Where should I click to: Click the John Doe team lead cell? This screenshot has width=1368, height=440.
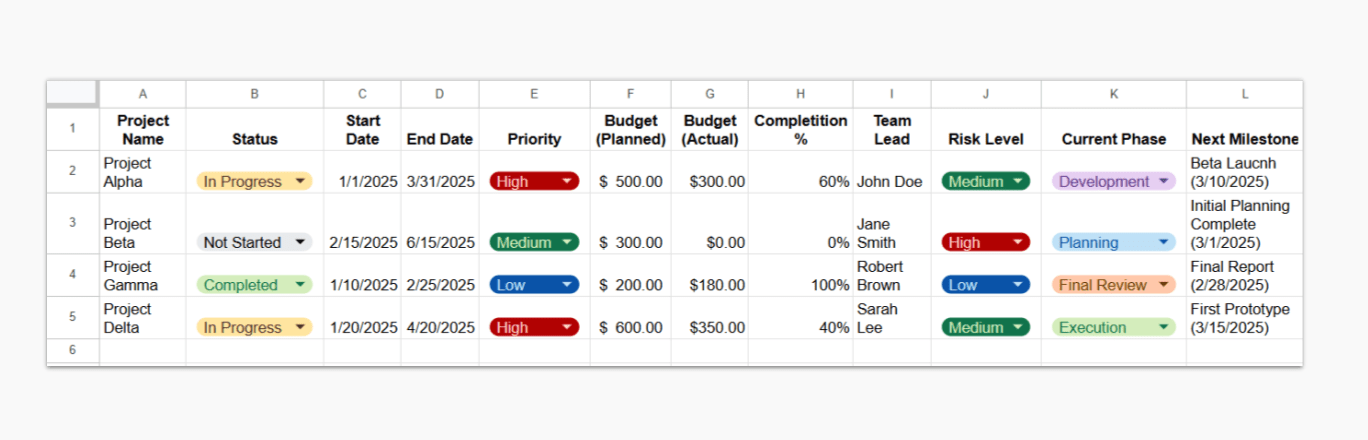(891, 182)
